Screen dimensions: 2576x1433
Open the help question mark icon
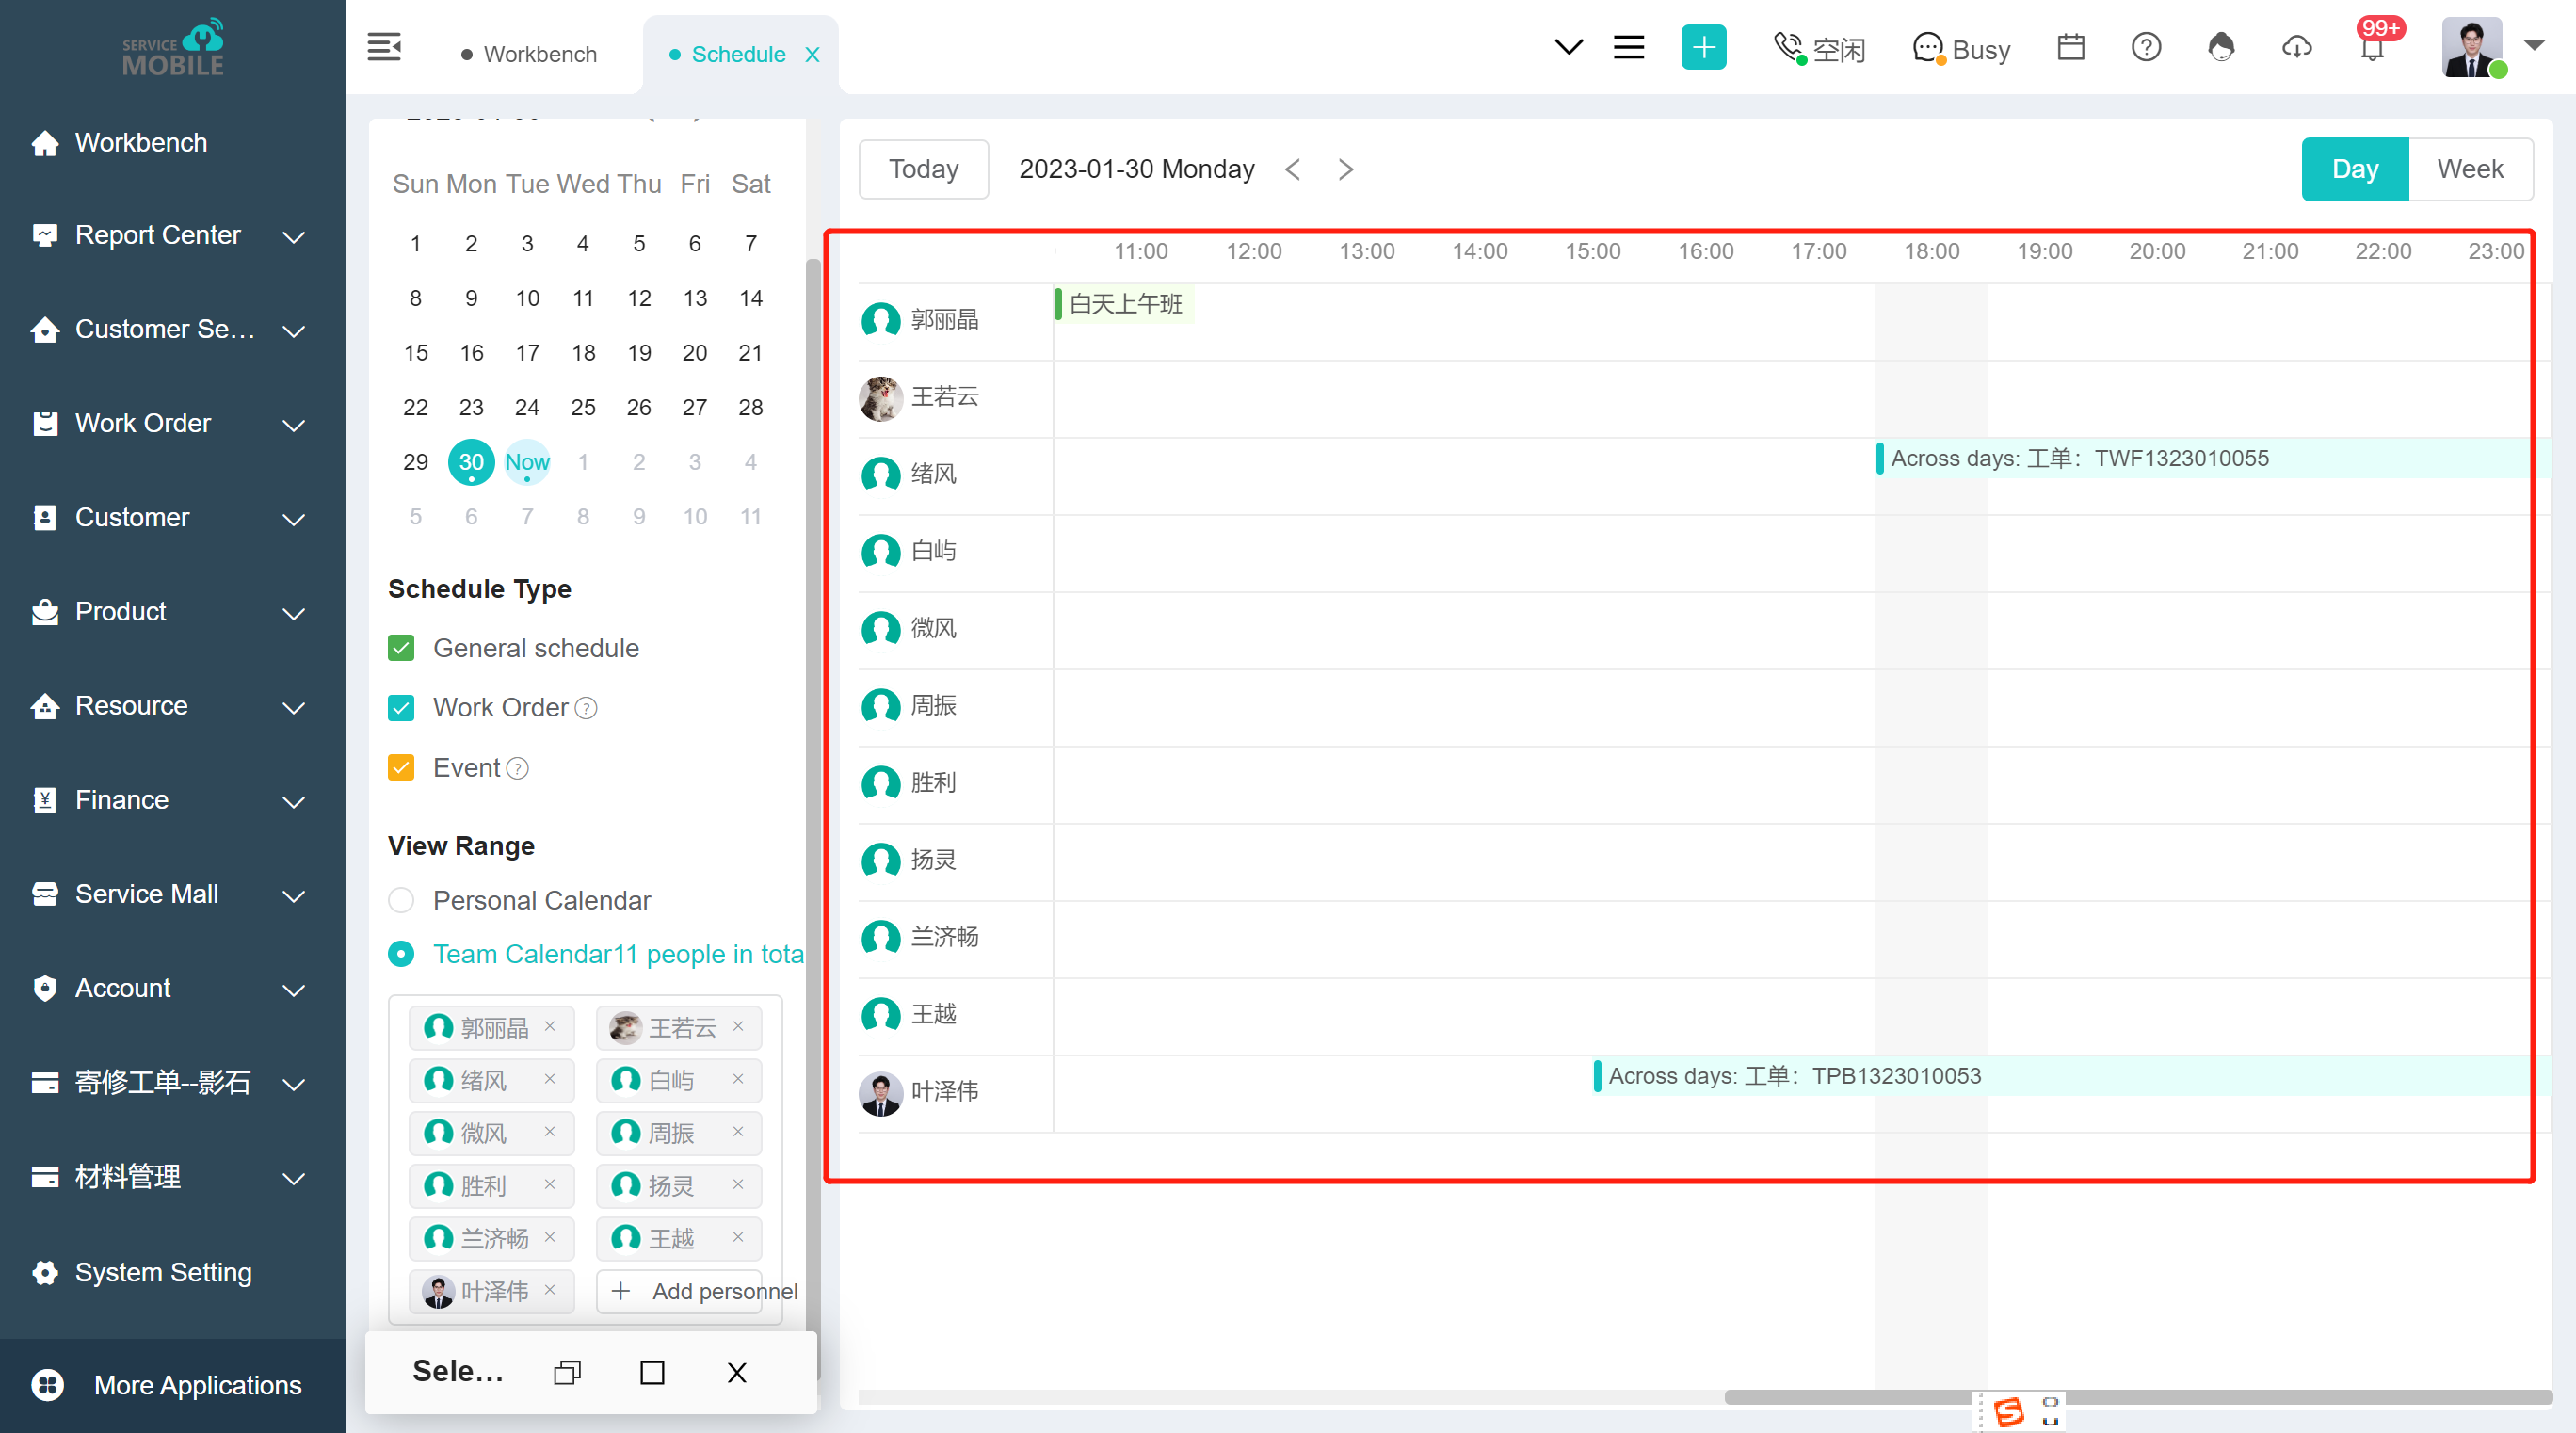coord(2145,47)
